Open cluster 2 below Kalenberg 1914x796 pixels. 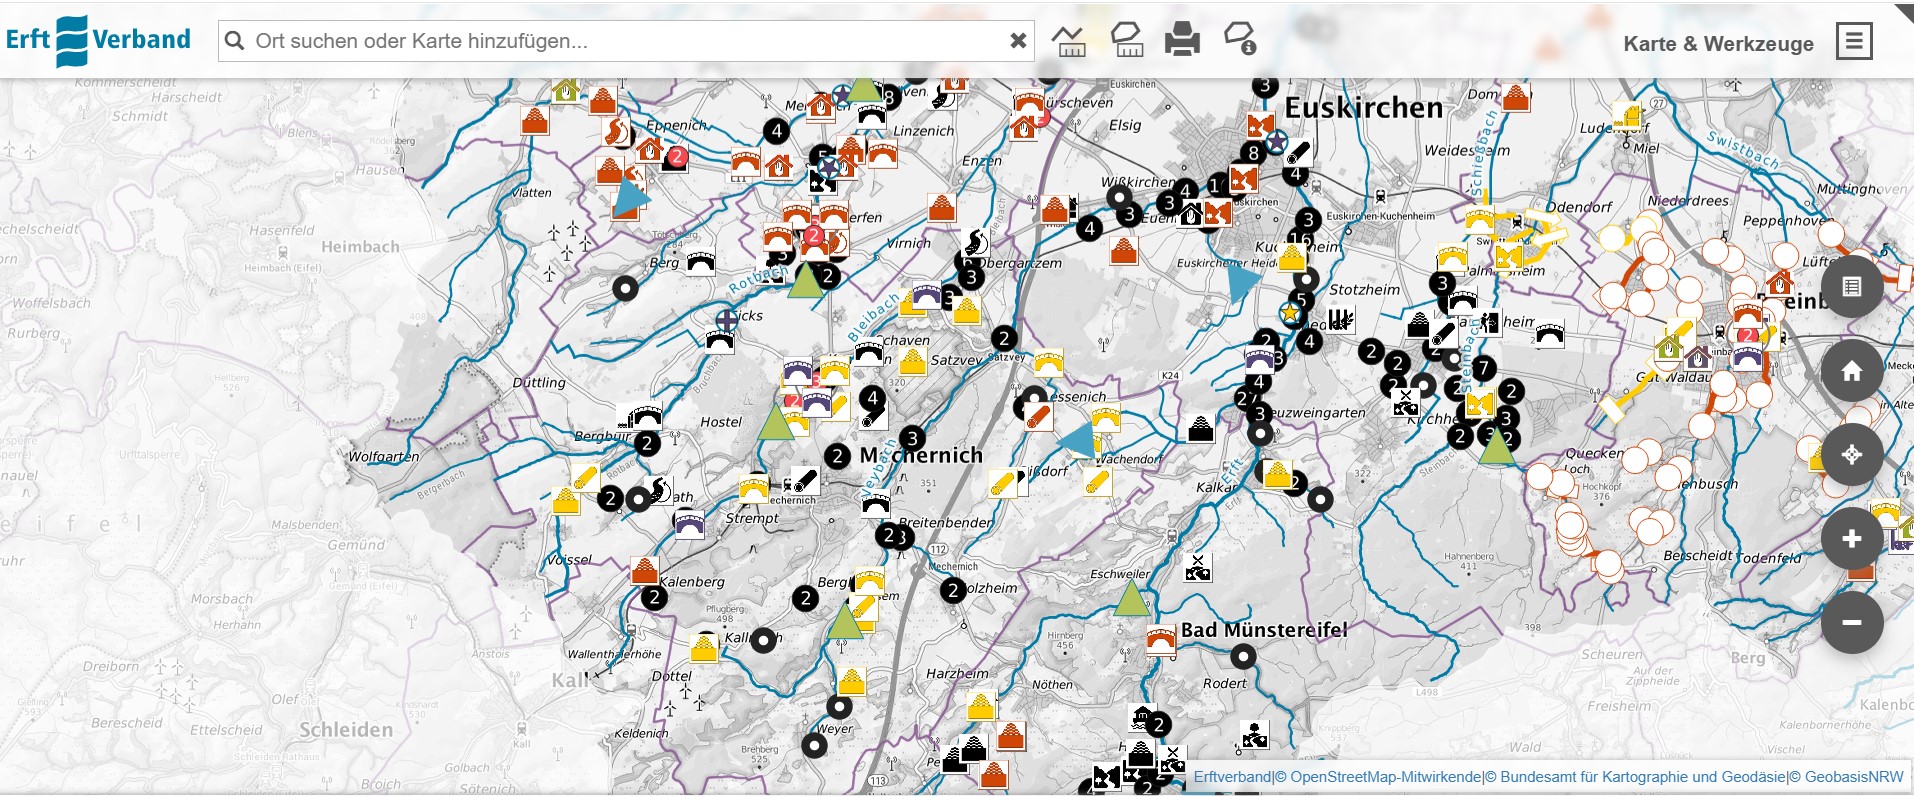[x=654, y=598]
